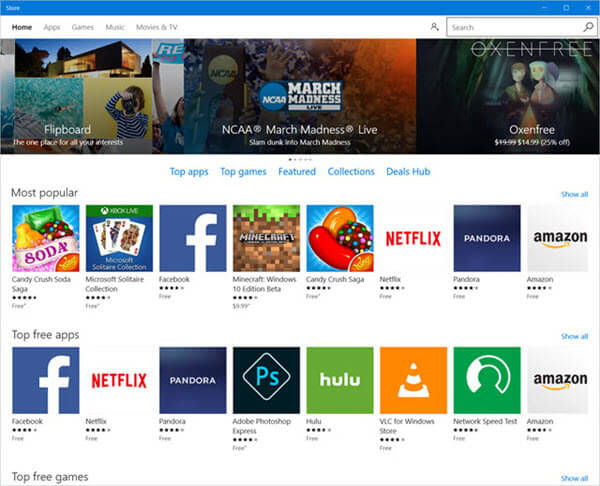
Task: Open Microsoft Solitaire Collection tile
Action: [x=119, y=238]
